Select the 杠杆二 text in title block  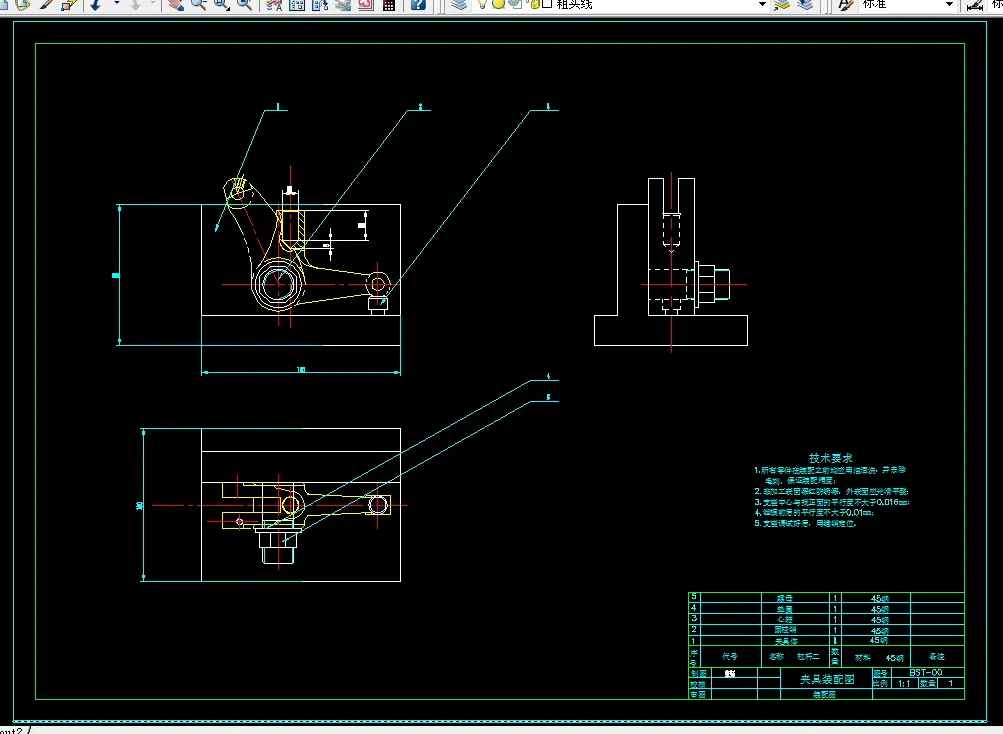[808, 657]
